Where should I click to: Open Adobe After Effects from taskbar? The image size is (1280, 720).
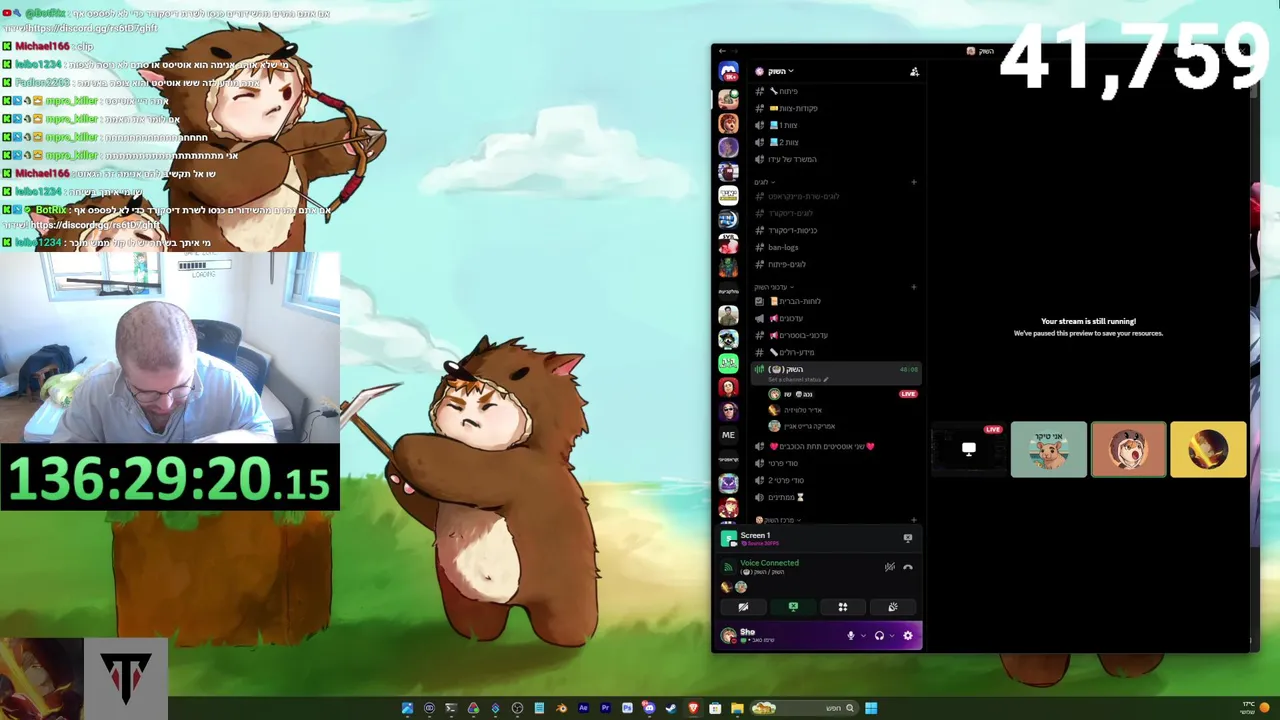point(583,708)
